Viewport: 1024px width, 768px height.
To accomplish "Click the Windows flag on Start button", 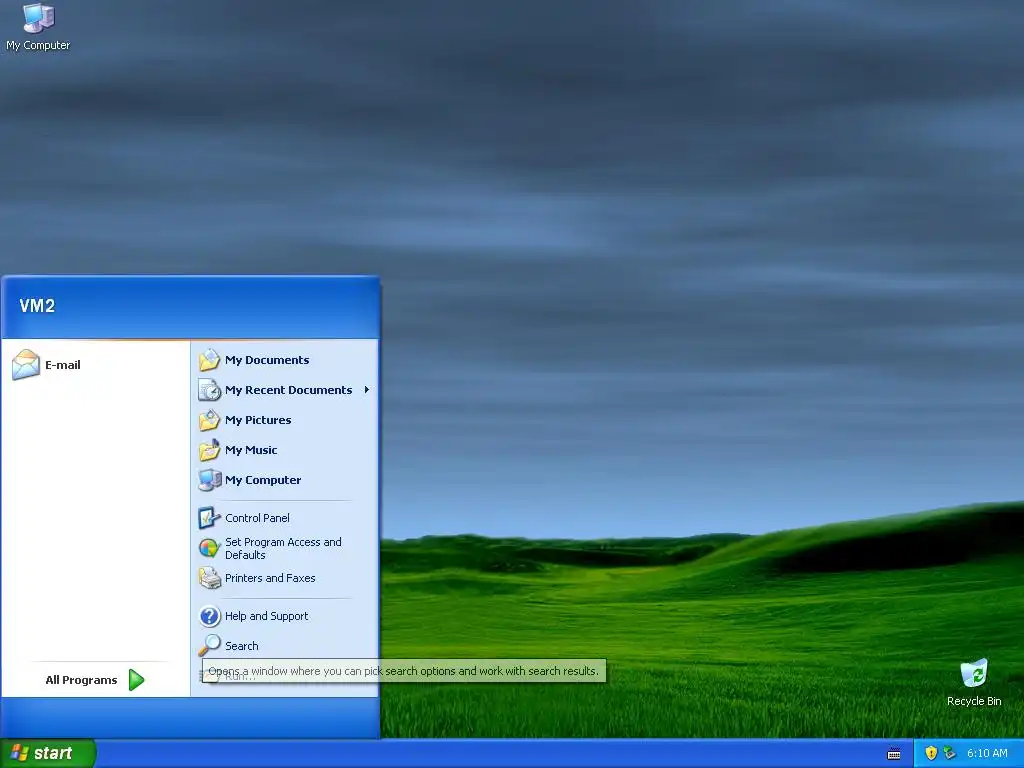I will pyautogui.click(x=20, y=753).
